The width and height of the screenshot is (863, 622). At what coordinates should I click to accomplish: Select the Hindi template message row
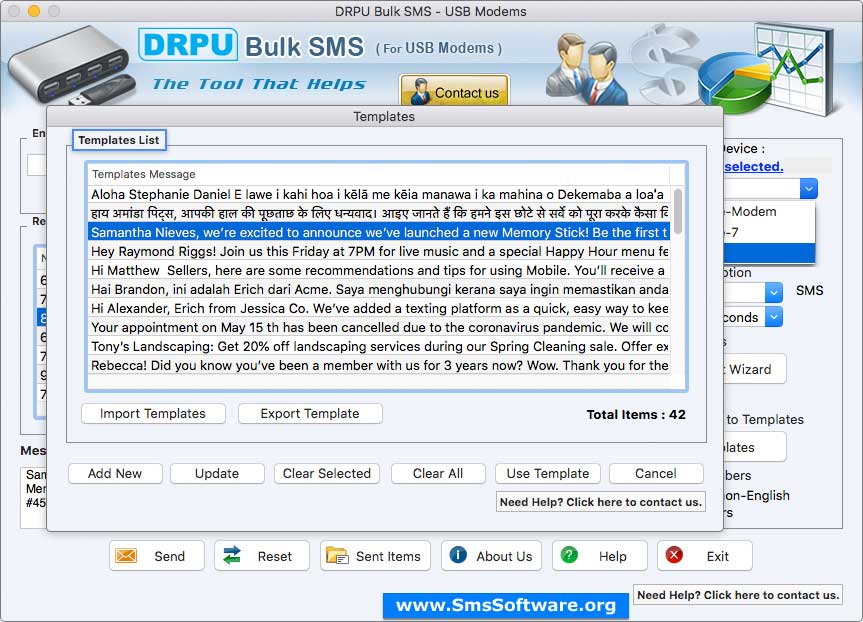pyautogui.click(x=379, y=213)
